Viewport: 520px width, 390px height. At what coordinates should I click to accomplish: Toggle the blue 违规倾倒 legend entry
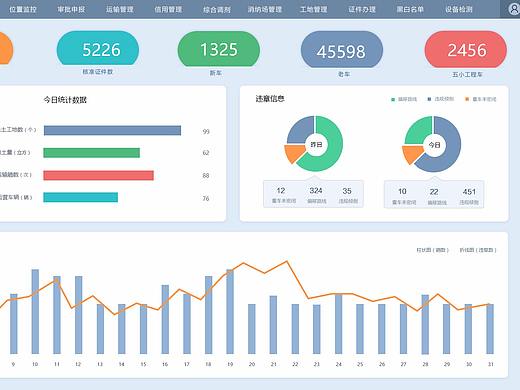[x=441, y=99]
